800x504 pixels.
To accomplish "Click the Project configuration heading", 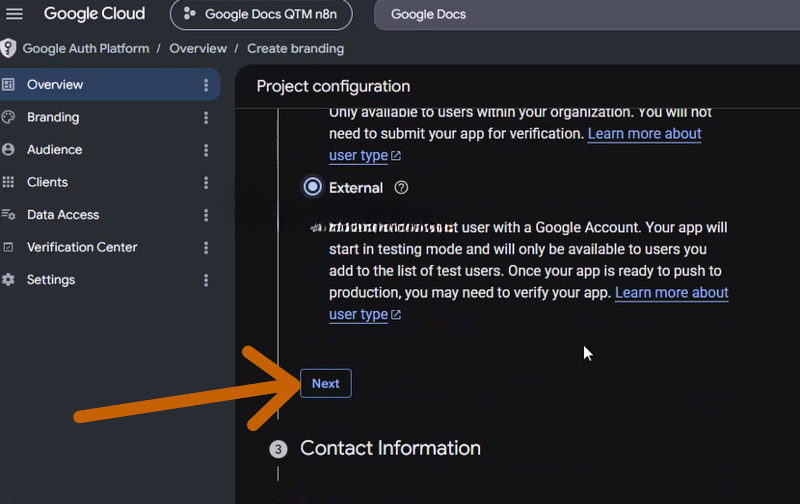I will tap(333, 86).
